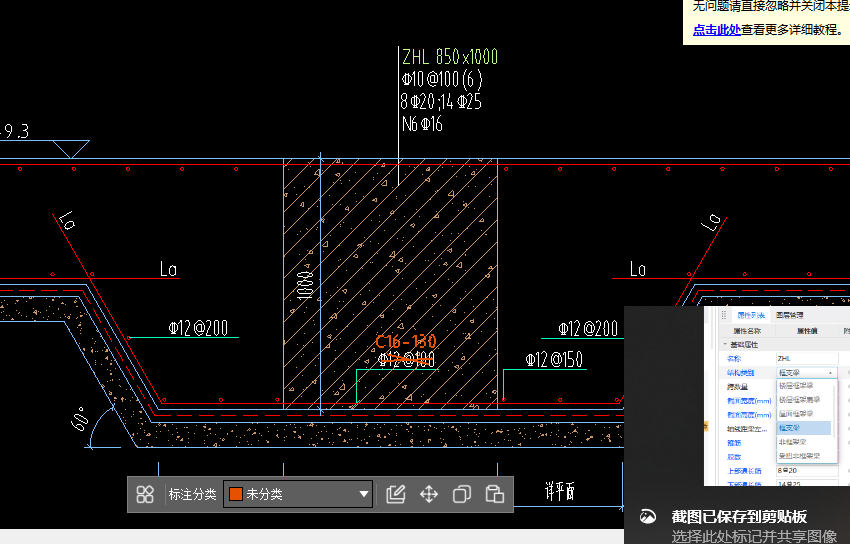Image resolution: width=850 pixels, height=544 pixels.
Task: Open the 标注分类 未分类 dropdown
Action: pos(298,494)
